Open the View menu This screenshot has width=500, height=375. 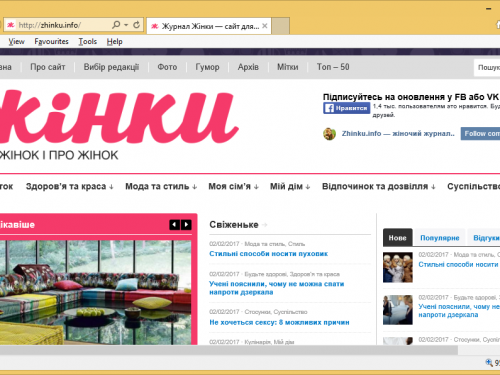point(16,42)
